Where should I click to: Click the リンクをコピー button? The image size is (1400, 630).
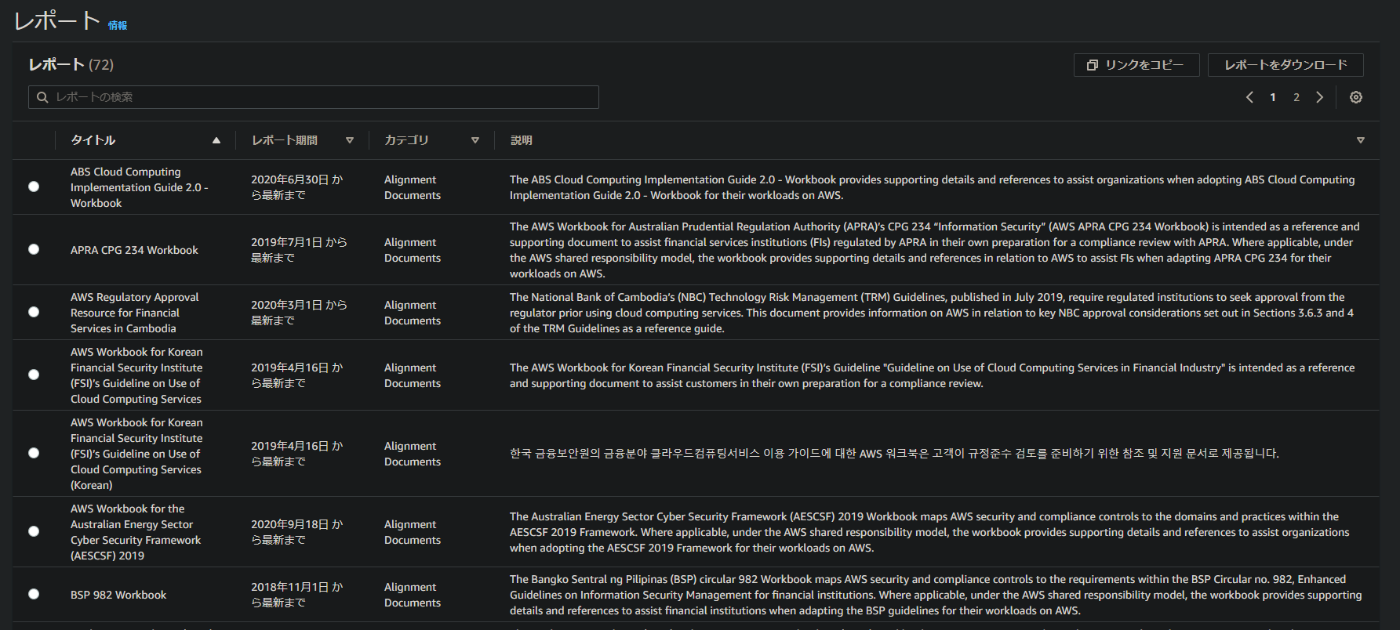point(1136,65)
